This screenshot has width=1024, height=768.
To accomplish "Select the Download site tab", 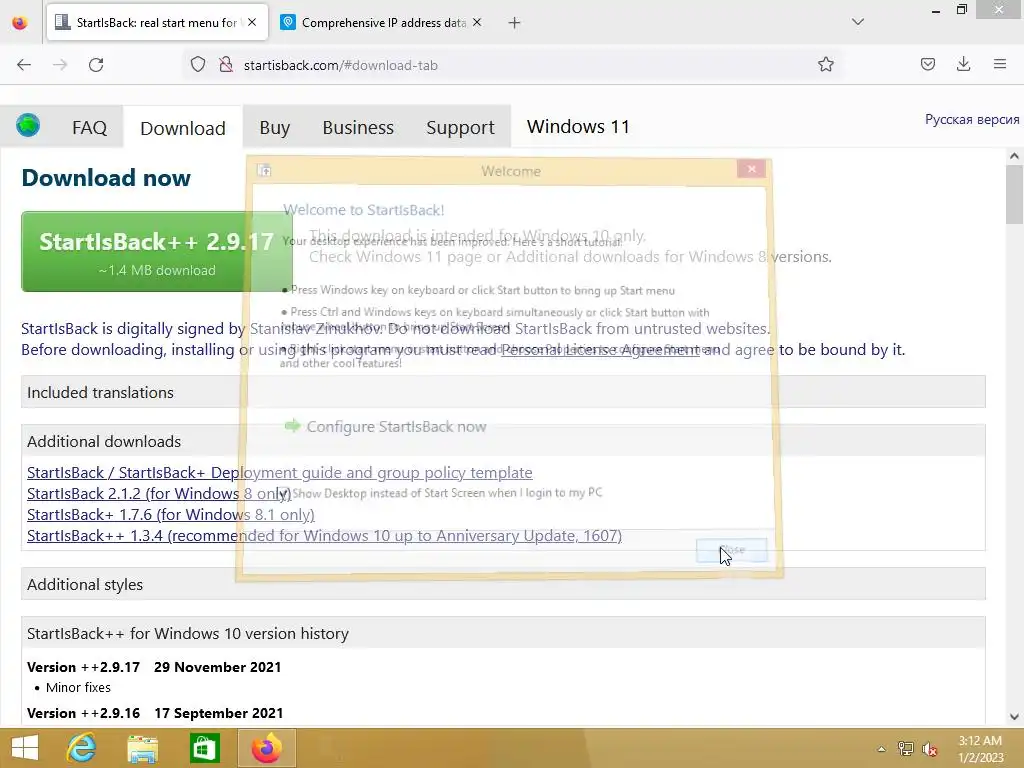I will pyautogui.click(x=183, y=128).
